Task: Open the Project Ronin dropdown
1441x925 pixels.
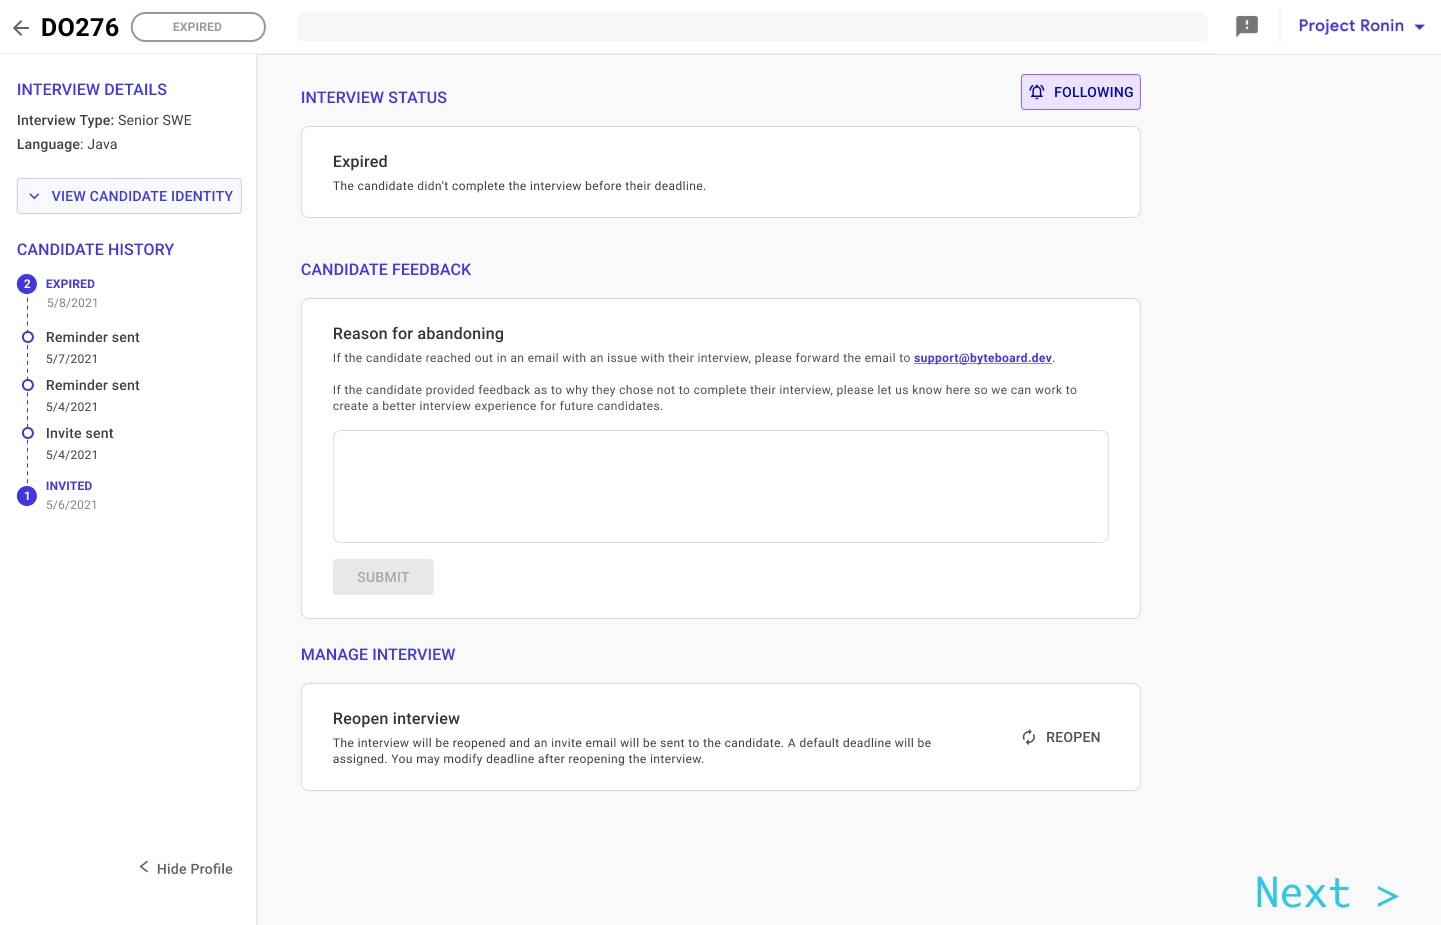Action: point(1360,26)
